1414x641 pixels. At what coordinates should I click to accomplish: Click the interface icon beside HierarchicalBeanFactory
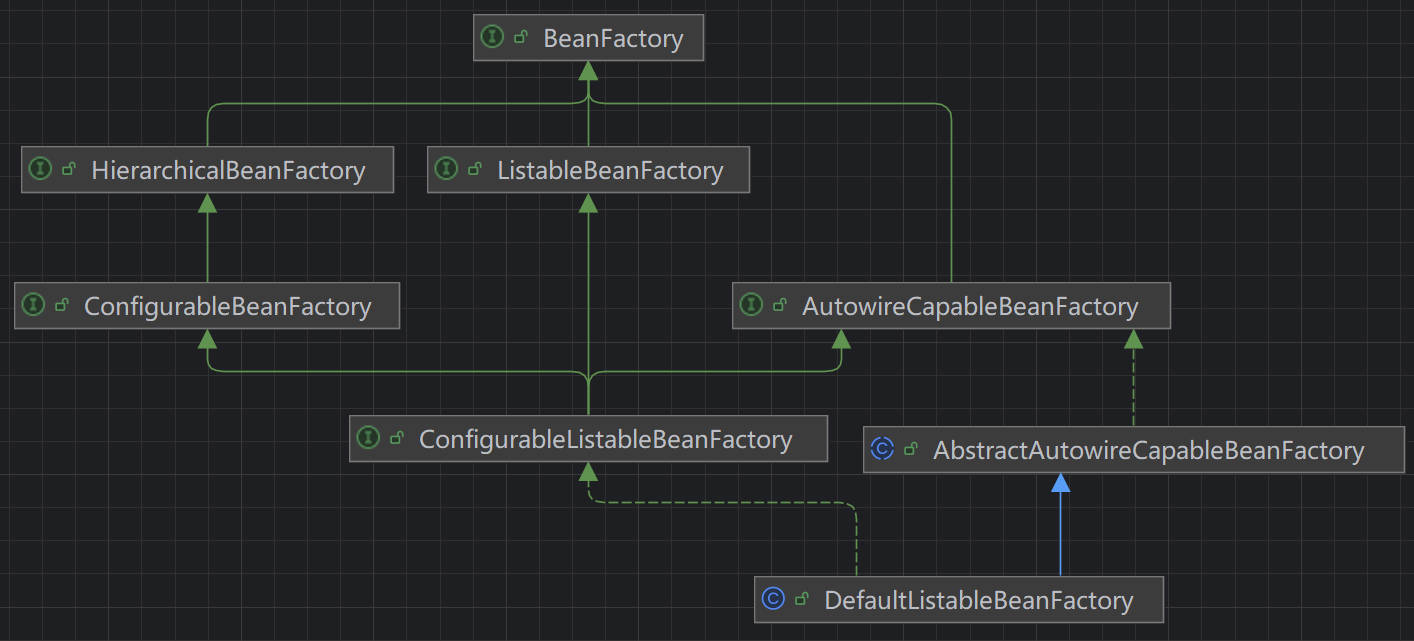[x=40, y=169]
